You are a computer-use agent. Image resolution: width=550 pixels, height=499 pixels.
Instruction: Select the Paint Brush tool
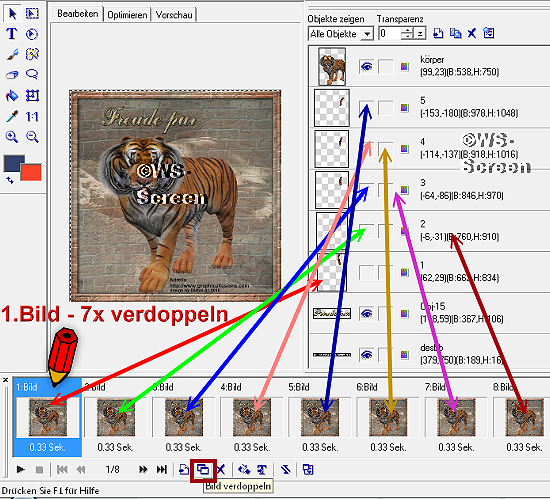12,54
